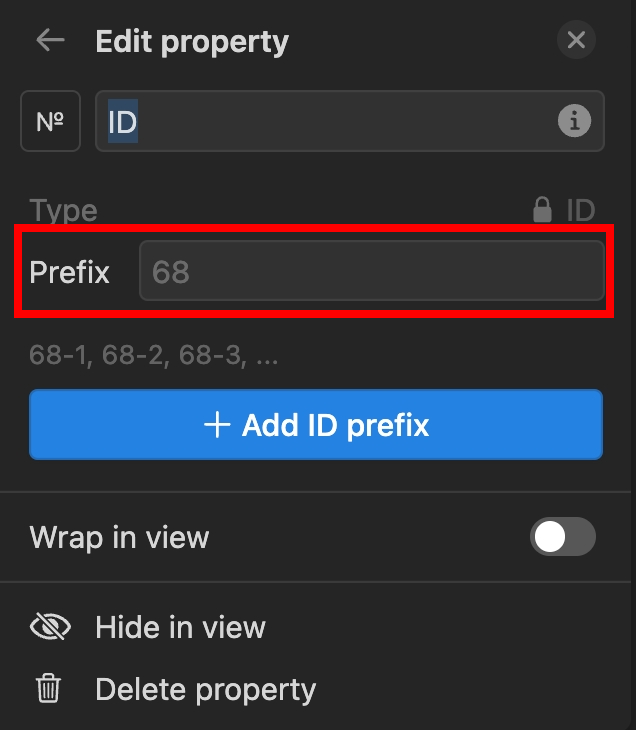
Task: Click the Type row label
Action: [x=64, y=210]
